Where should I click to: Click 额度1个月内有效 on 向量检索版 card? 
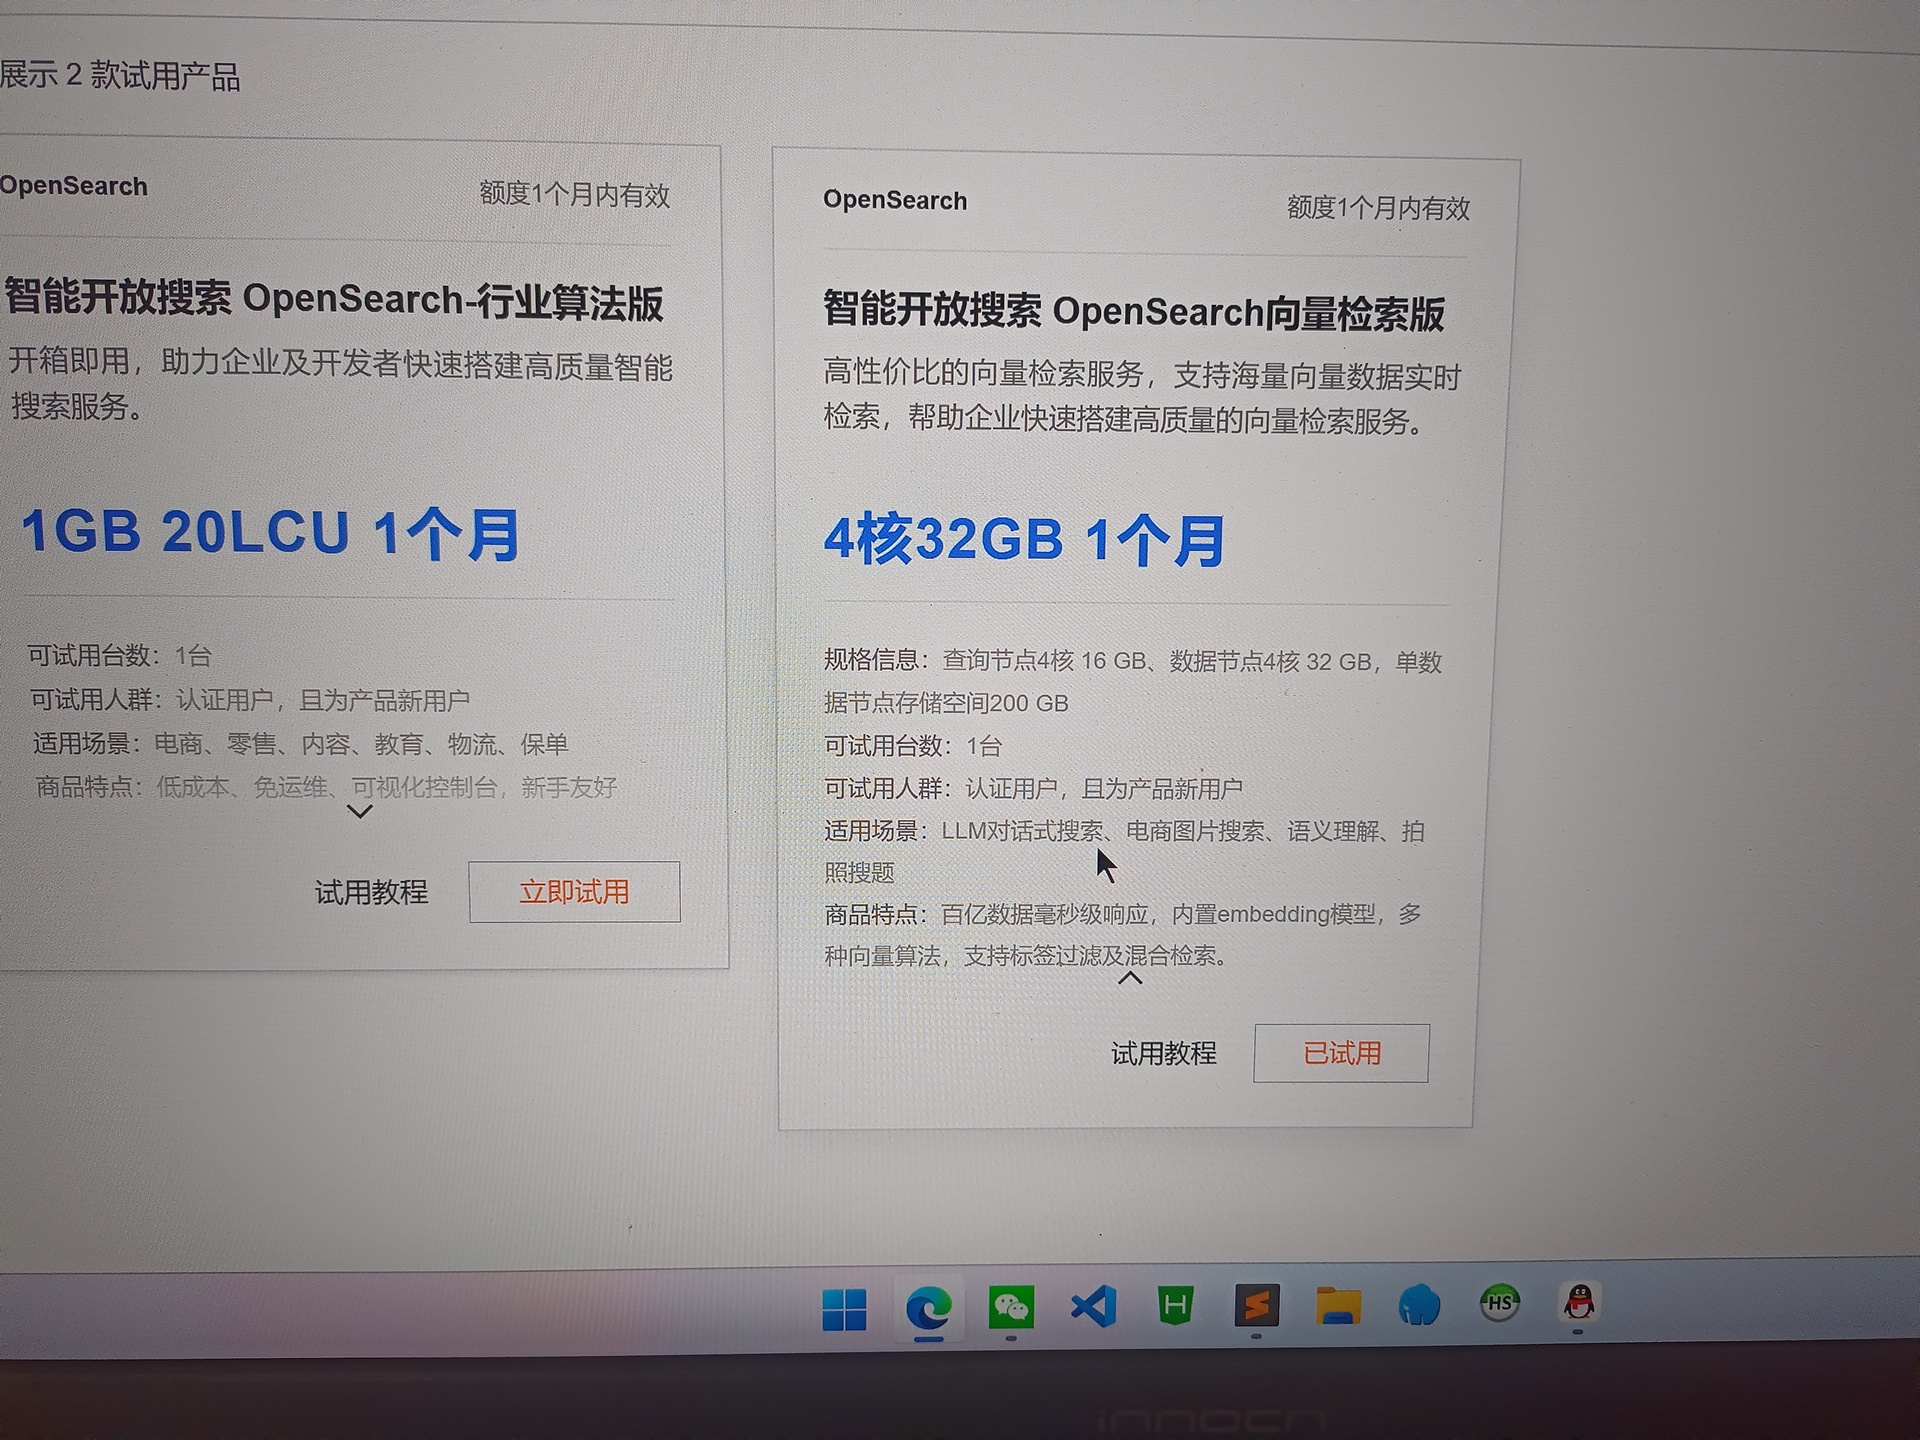pyautogui.click(x=1378, y=208)
